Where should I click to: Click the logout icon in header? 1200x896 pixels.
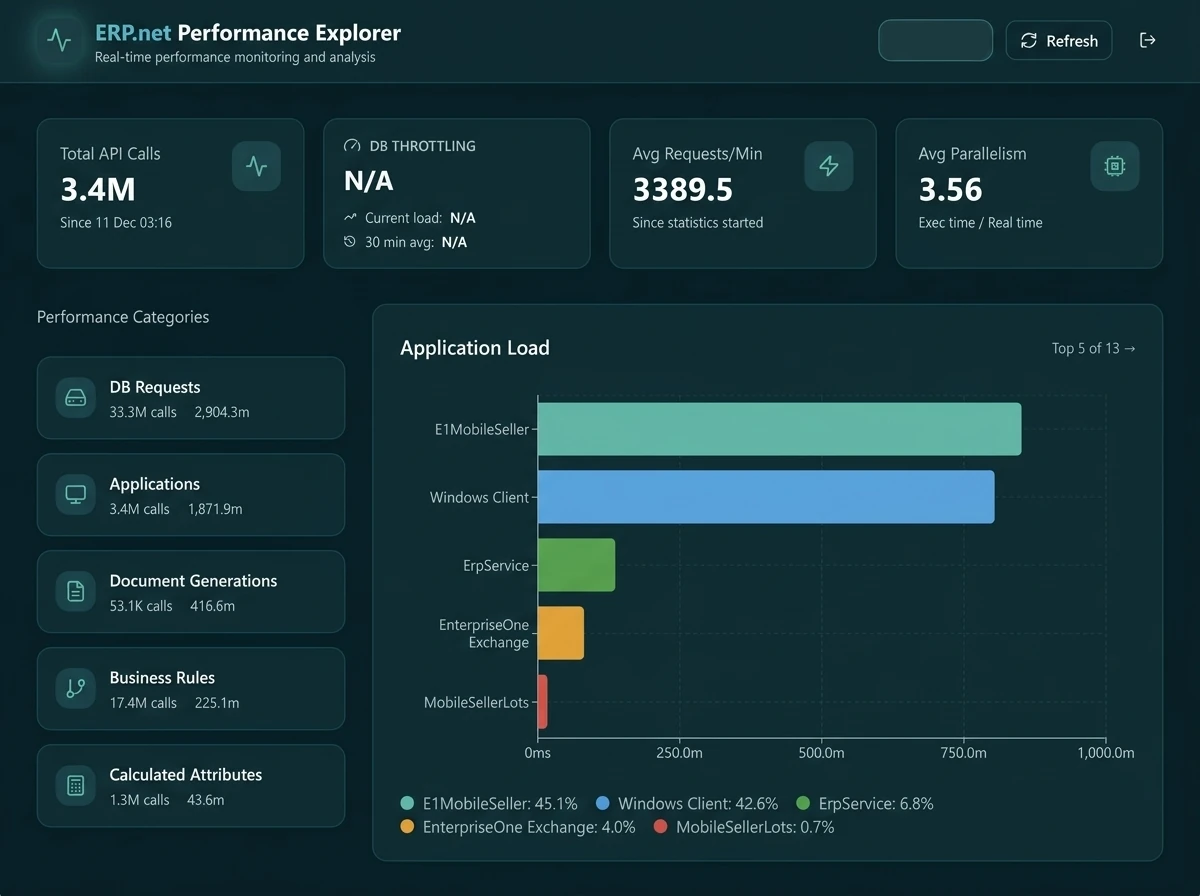coord(1147,40)
